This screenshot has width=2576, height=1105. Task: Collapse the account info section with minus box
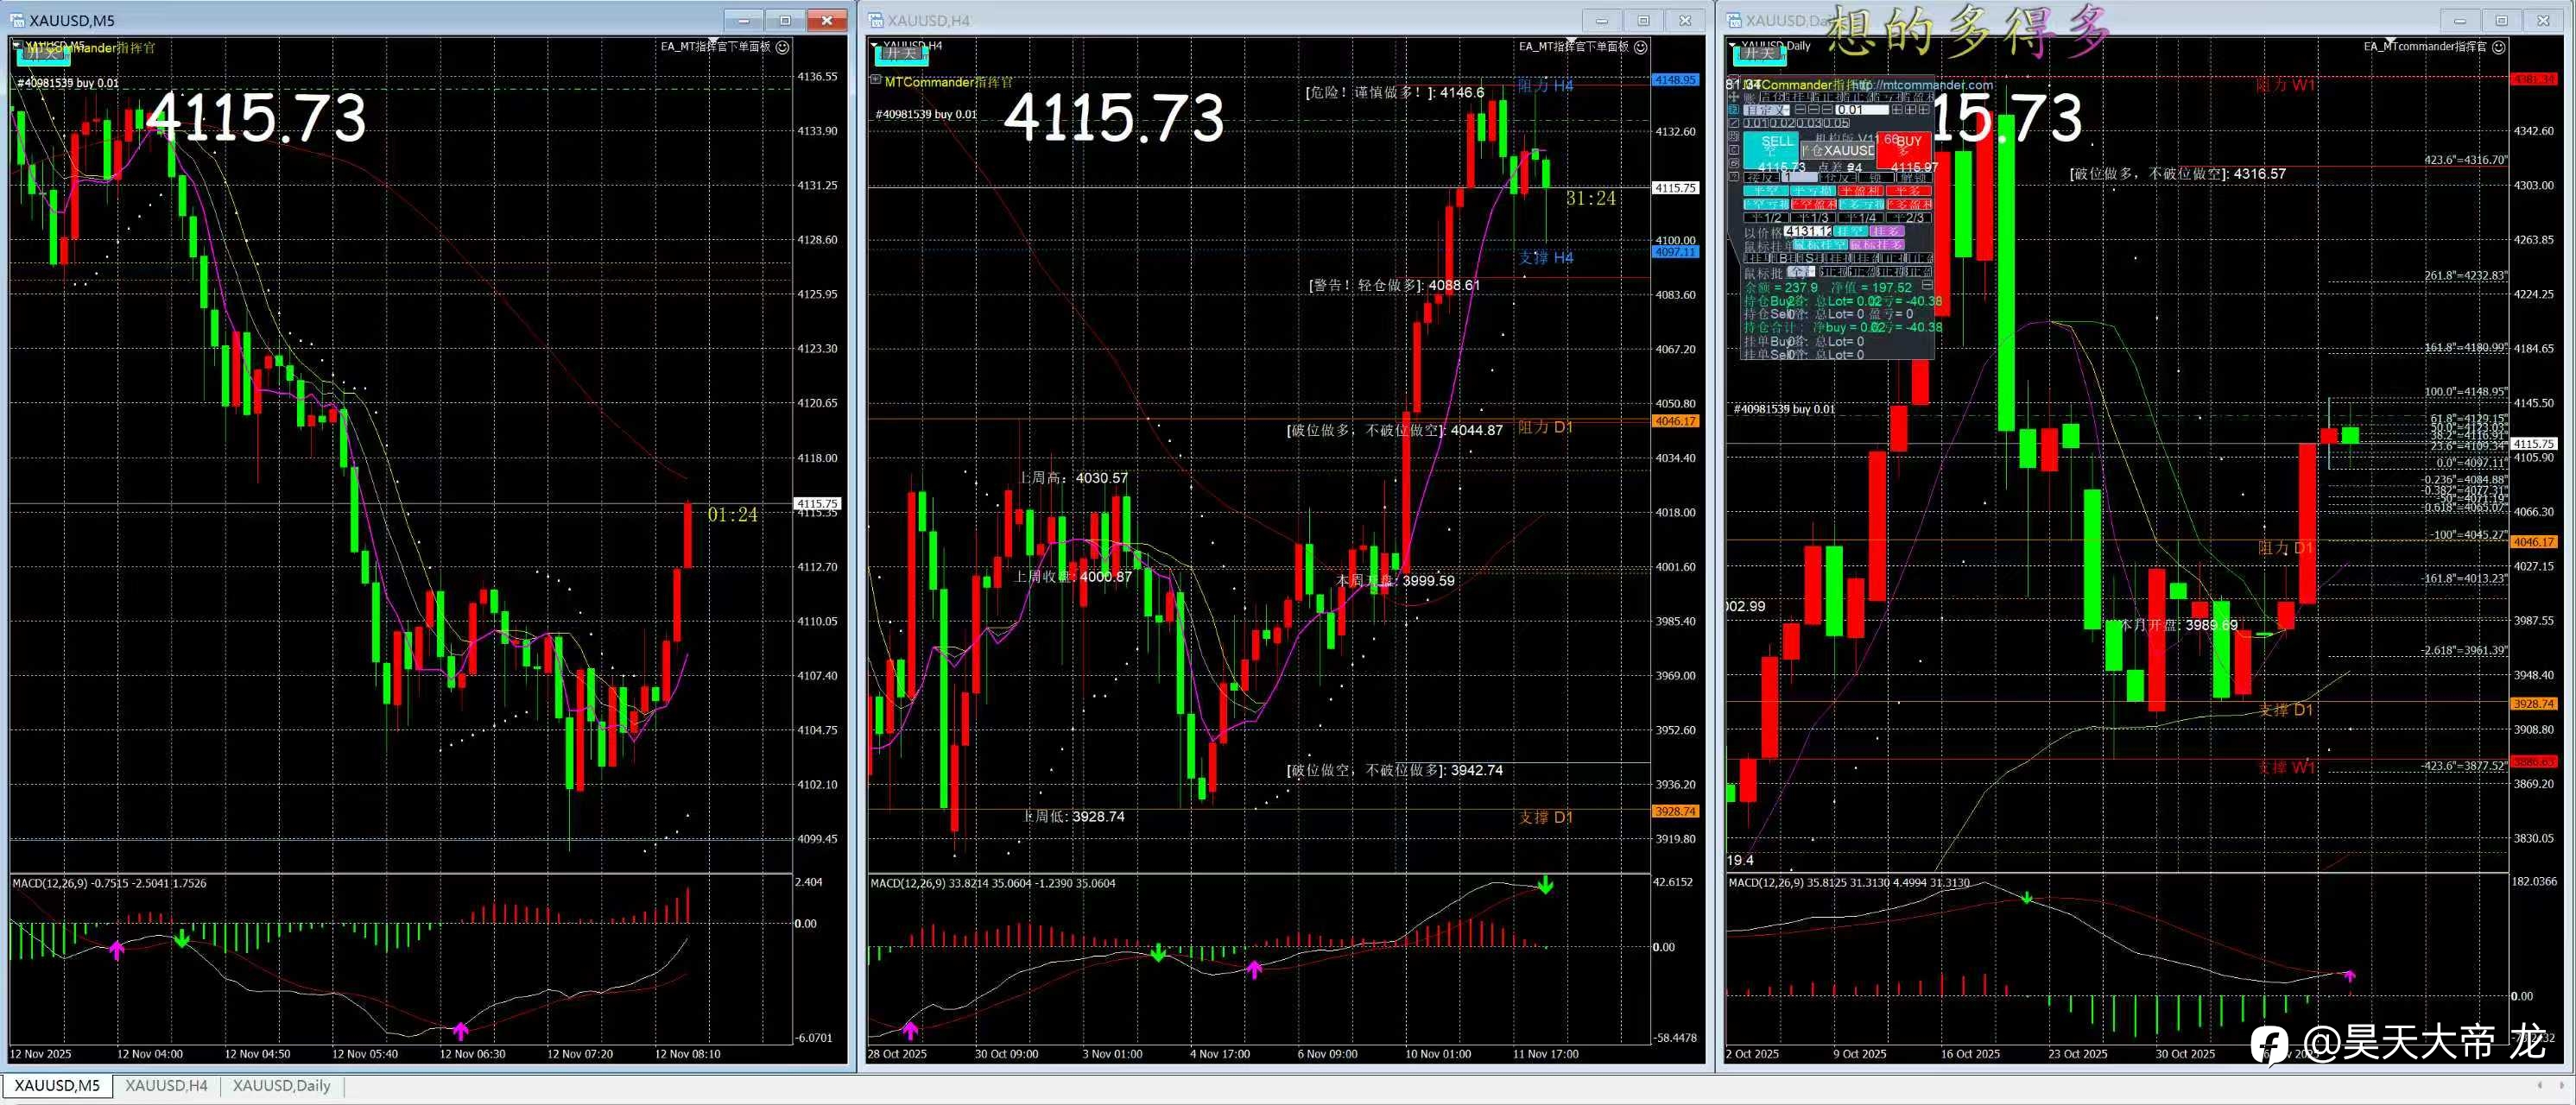click(x=1927, y=286)
